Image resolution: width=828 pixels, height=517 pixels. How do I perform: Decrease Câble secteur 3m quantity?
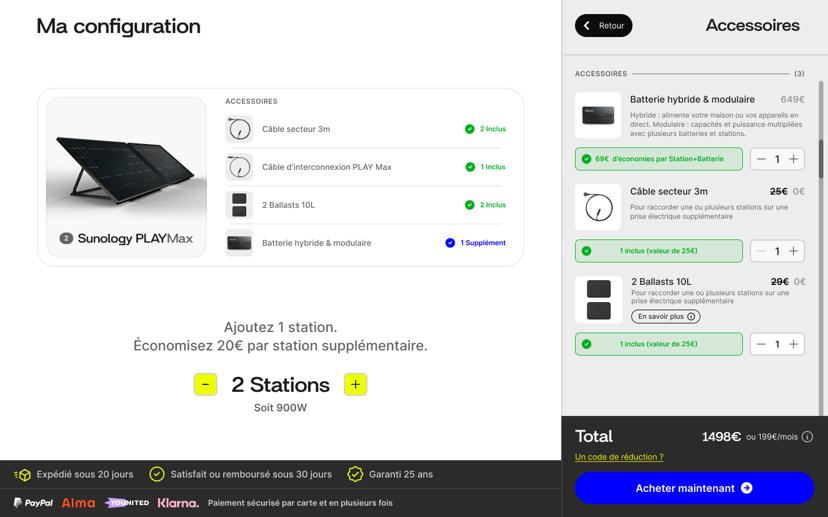click(761, 251)
